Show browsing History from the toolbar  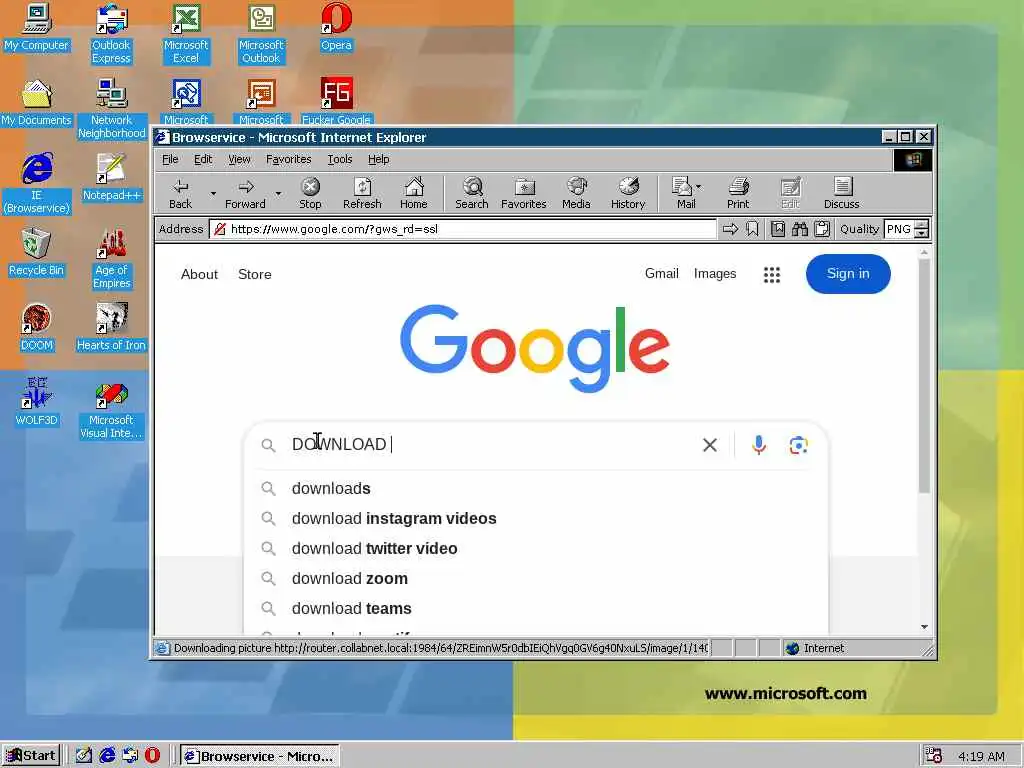(628, 193)
